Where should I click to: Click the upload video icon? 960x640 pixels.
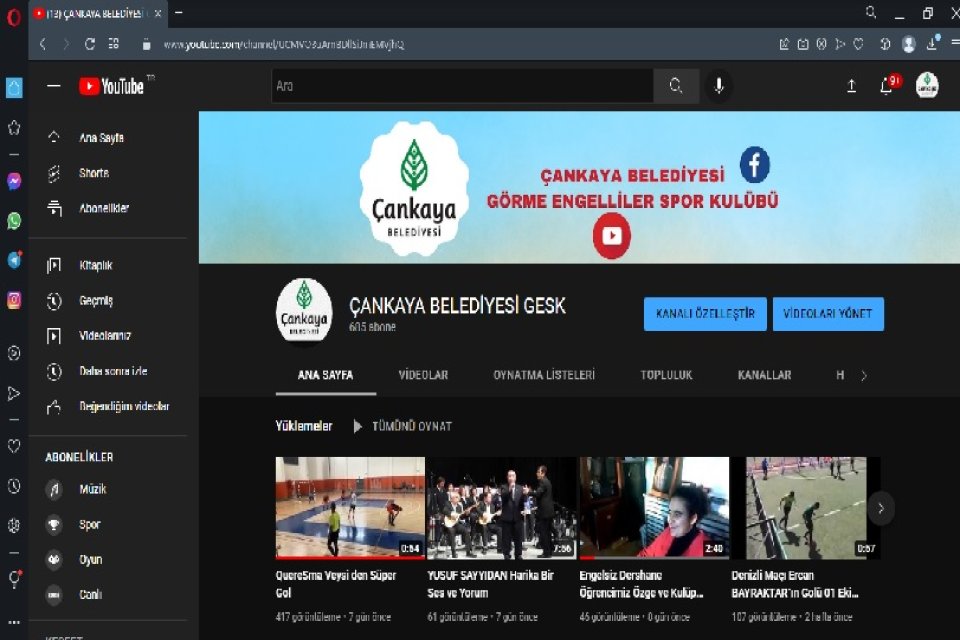click(851, 86)
